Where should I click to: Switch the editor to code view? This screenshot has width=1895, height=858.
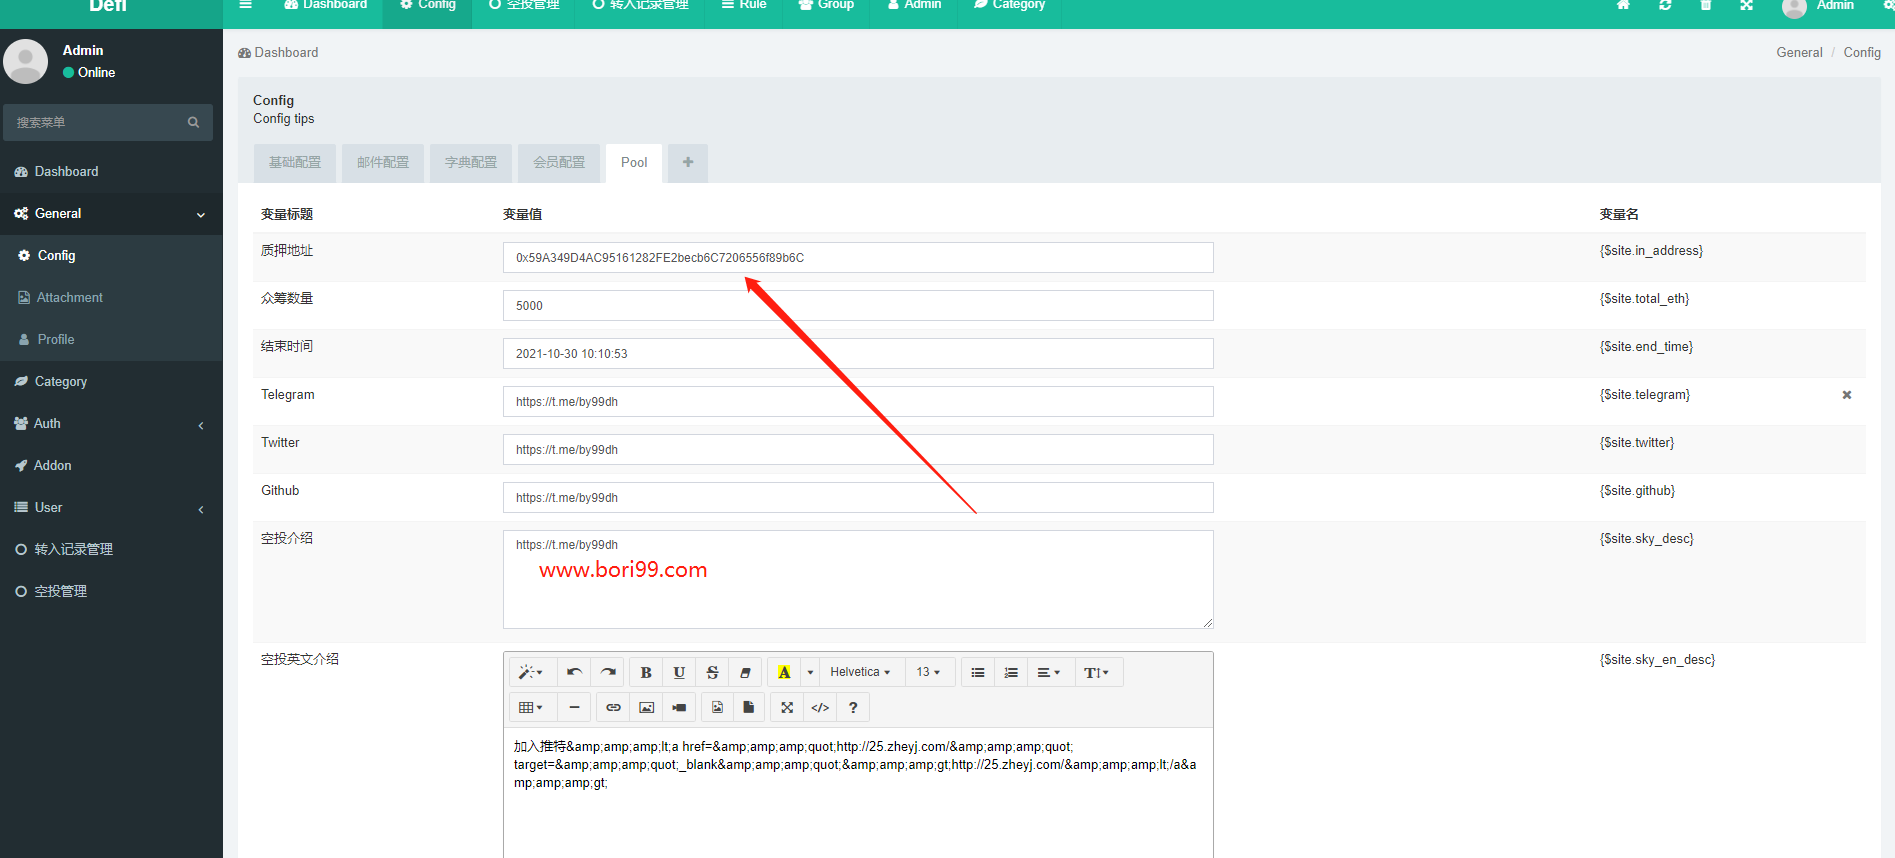[820, 707]
